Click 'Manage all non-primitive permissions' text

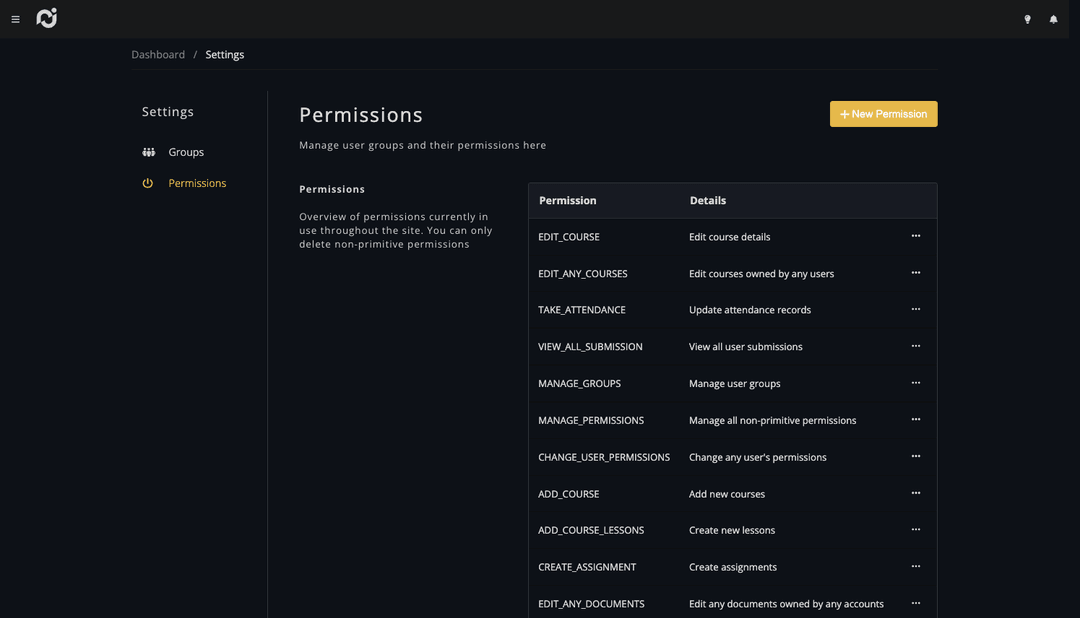(772, 420)
